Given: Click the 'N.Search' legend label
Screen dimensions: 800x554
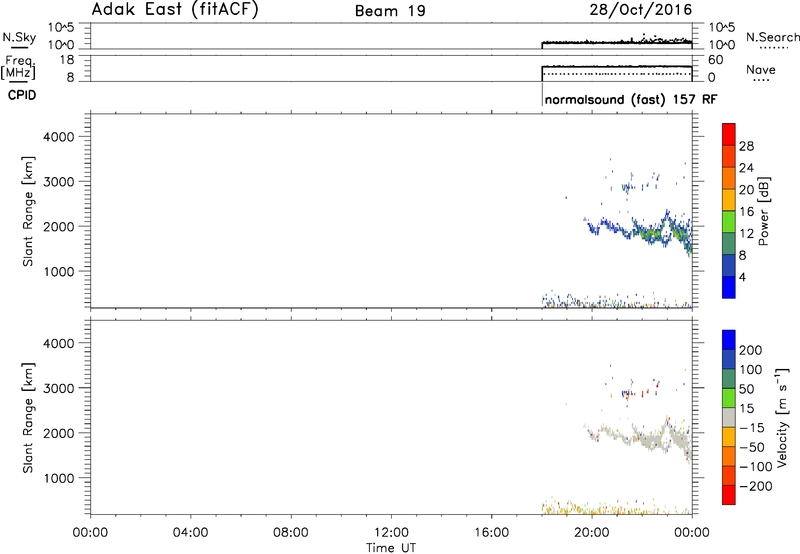Looking at the screenshot, I should coord(772,37).
